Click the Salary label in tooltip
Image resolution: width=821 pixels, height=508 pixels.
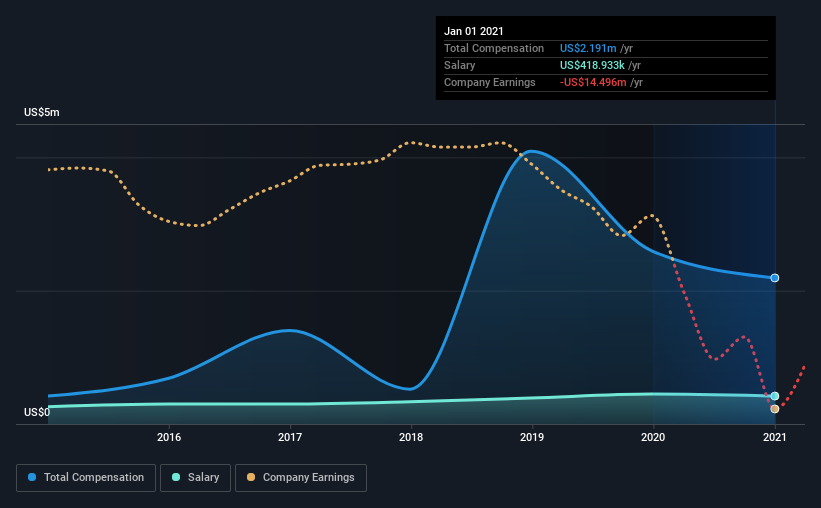[x=459, y=65]
